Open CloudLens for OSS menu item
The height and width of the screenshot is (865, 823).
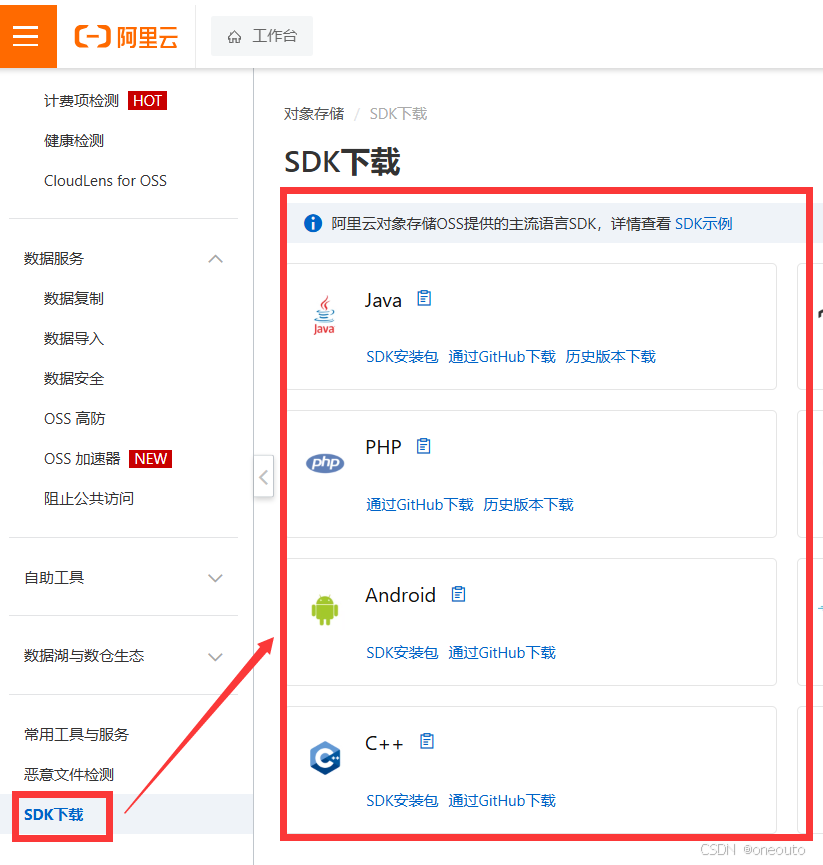105,181
